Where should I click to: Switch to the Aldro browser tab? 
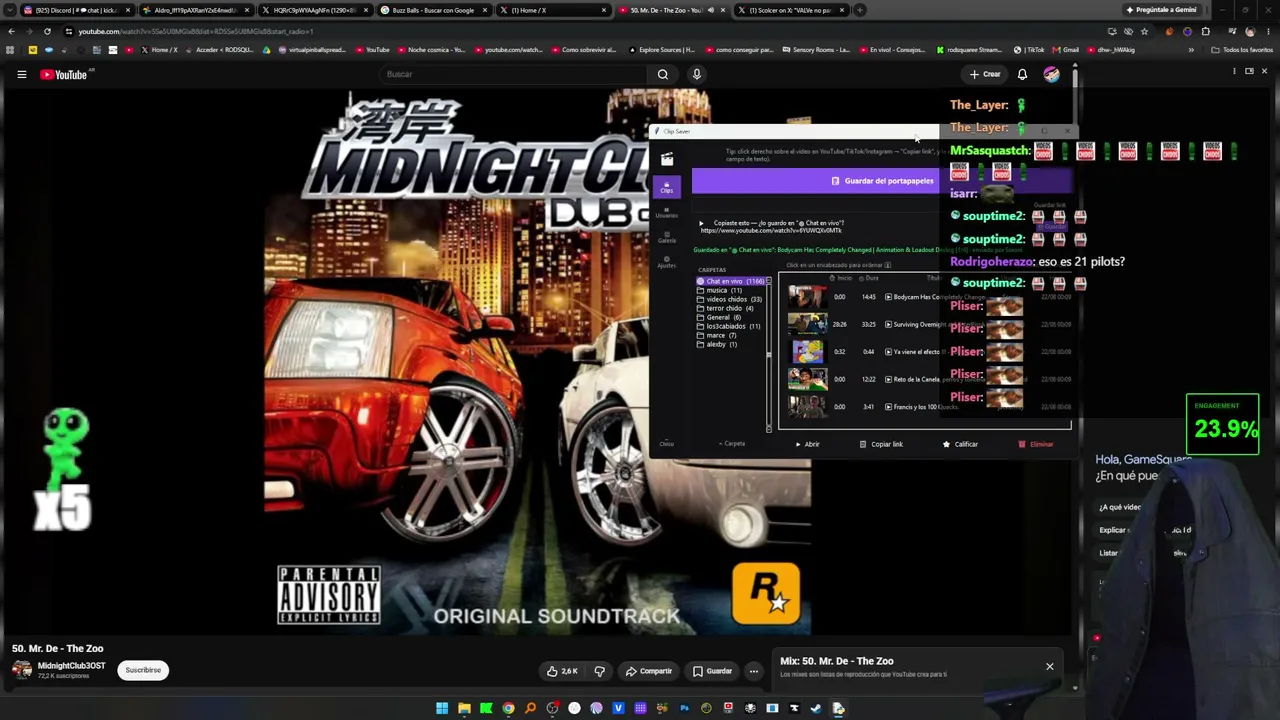(195, 10)
